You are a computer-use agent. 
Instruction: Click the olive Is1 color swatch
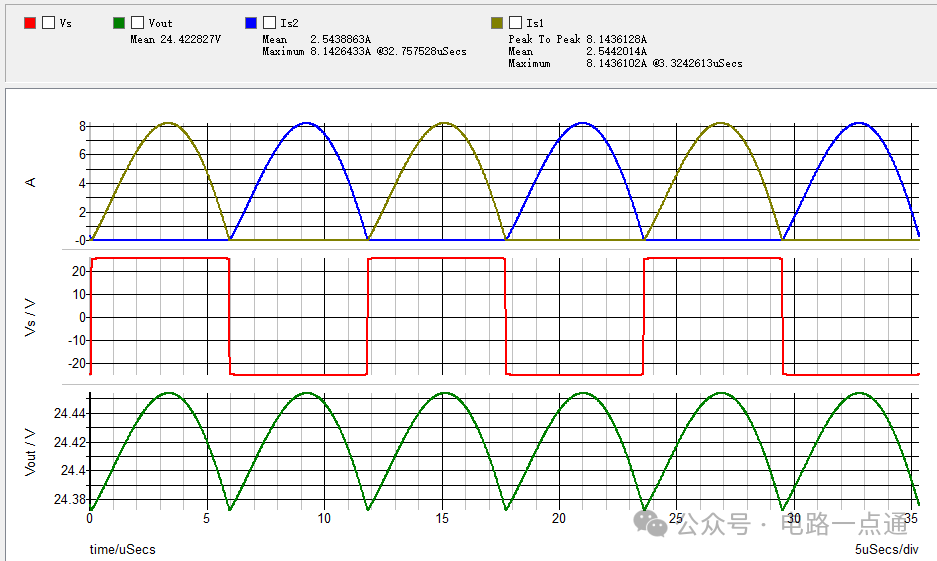[497, 23]
